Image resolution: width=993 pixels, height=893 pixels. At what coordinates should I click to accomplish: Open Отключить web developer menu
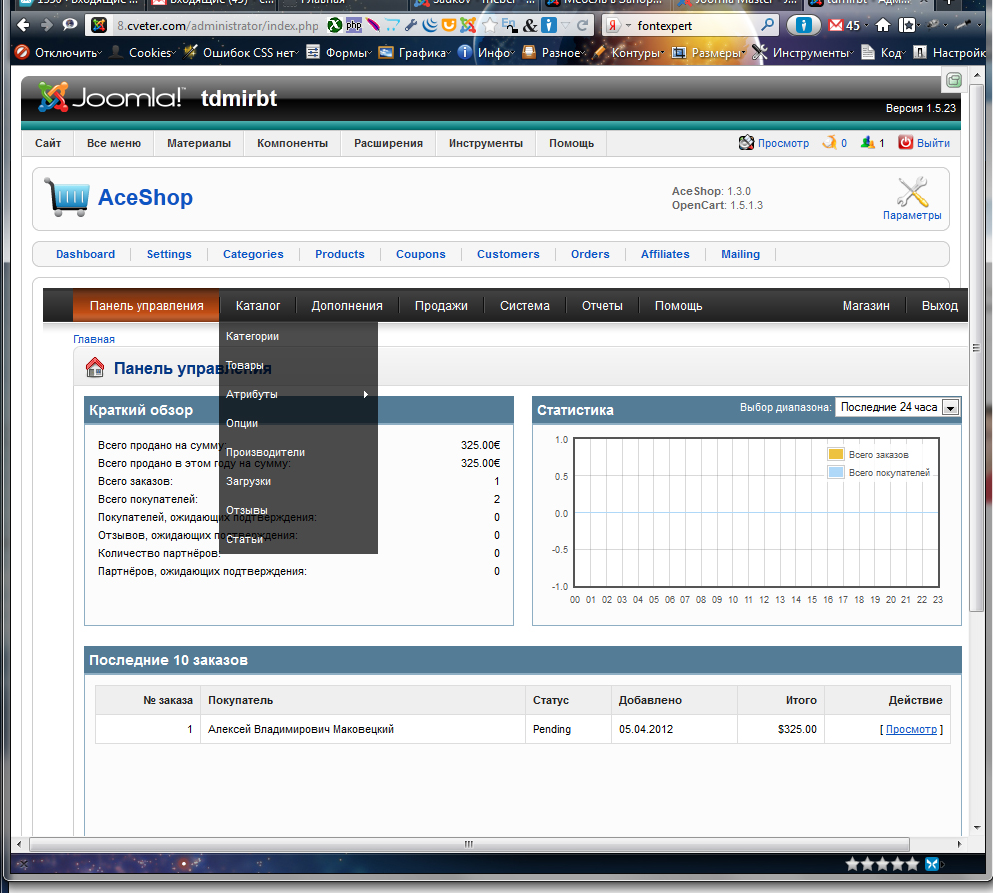tap(59, 53)
